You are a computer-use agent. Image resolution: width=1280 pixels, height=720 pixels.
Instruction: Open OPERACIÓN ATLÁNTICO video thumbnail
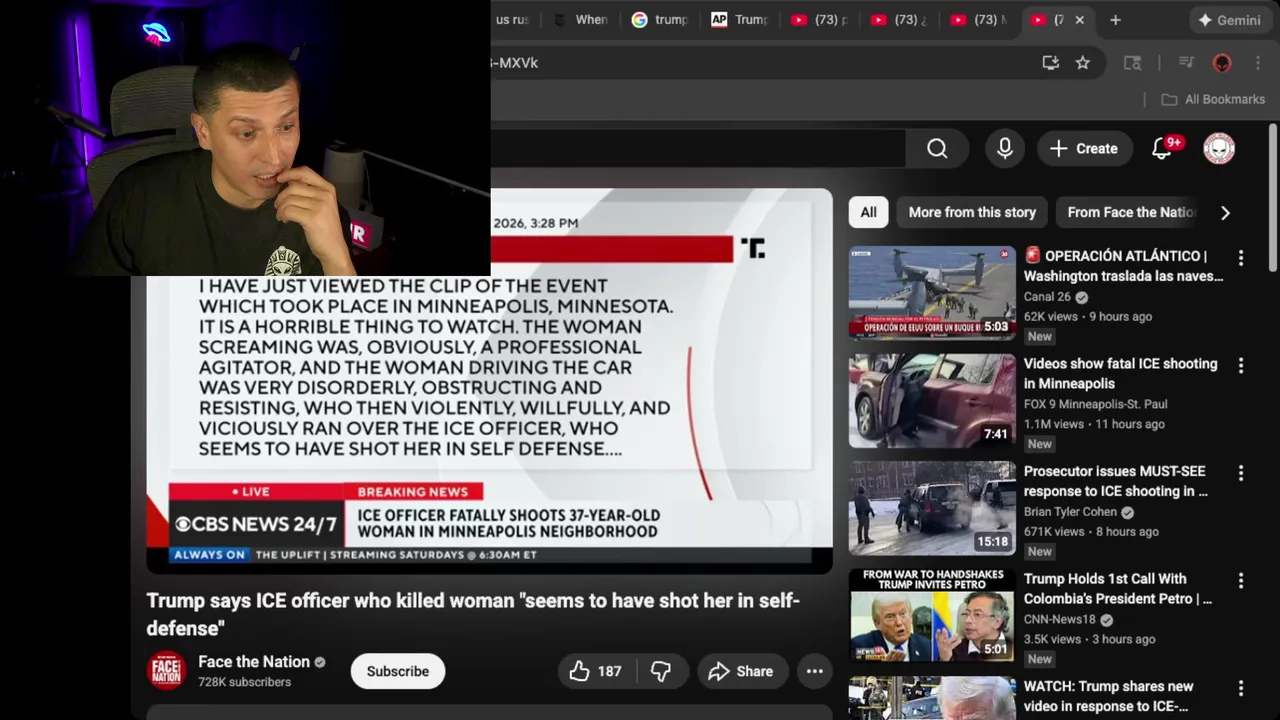pos(932,293)
